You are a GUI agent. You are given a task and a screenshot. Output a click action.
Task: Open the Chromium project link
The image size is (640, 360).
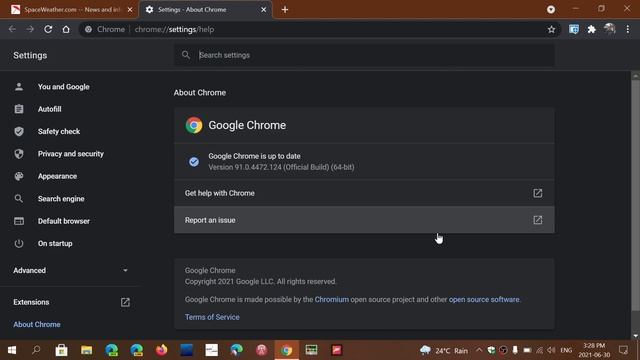(x=331, y=299)
